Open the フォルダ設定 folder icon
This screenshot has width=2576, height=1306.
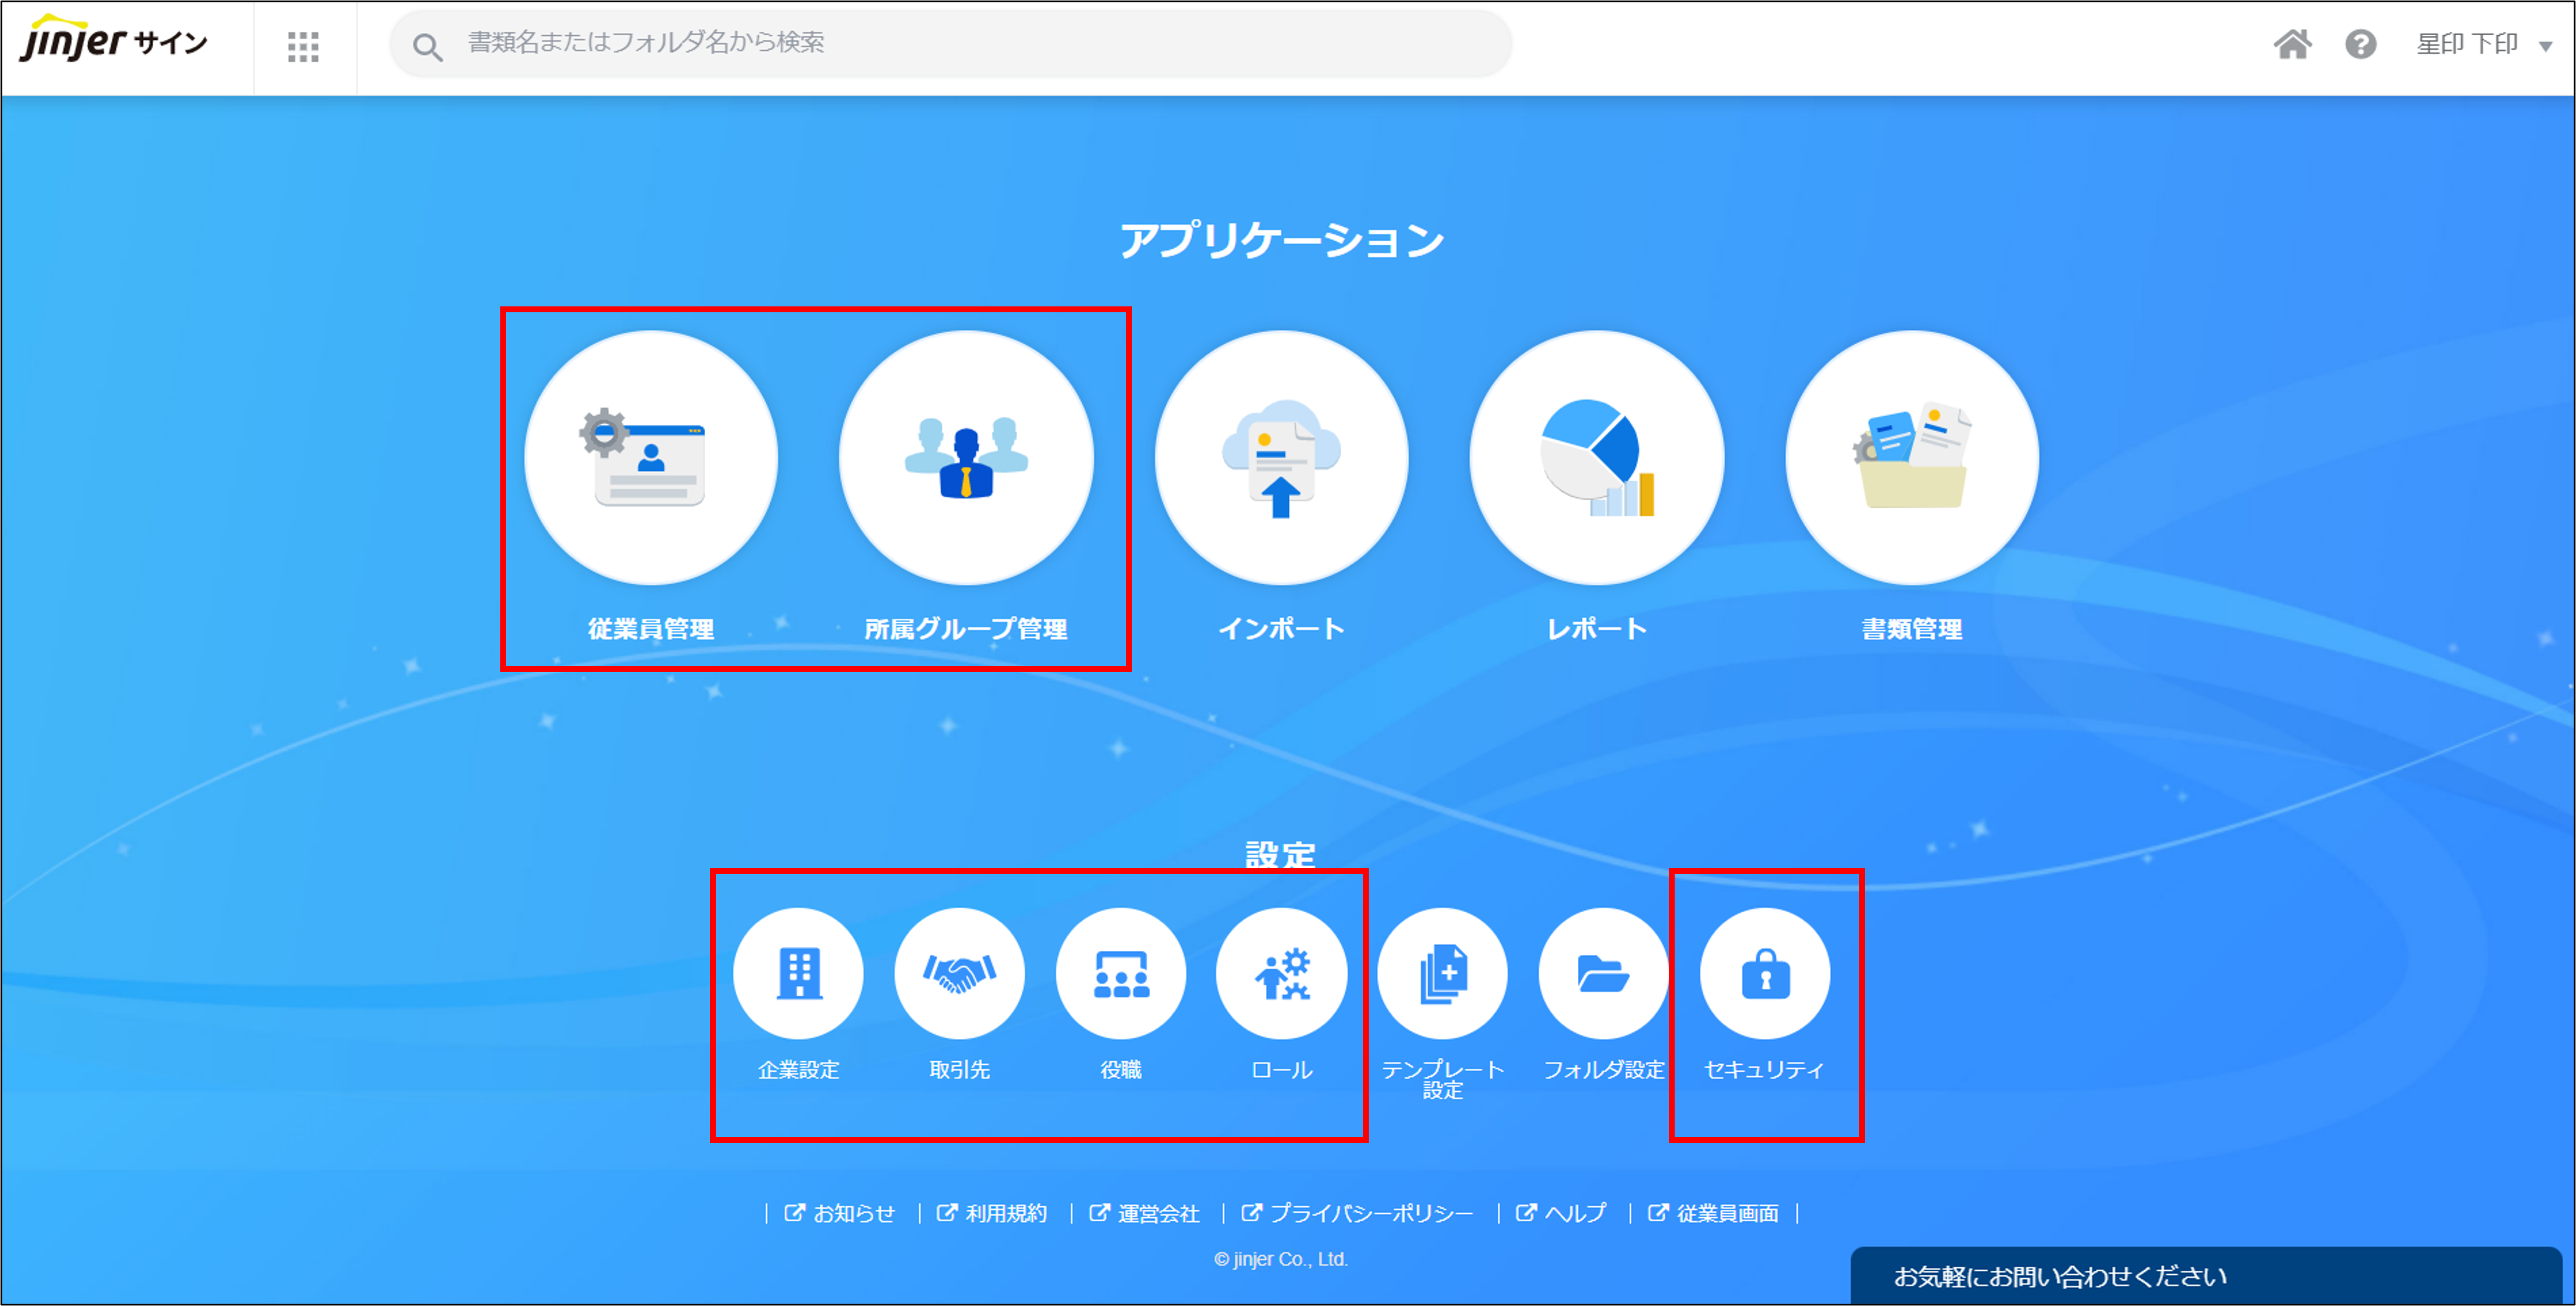[1603, 973]
